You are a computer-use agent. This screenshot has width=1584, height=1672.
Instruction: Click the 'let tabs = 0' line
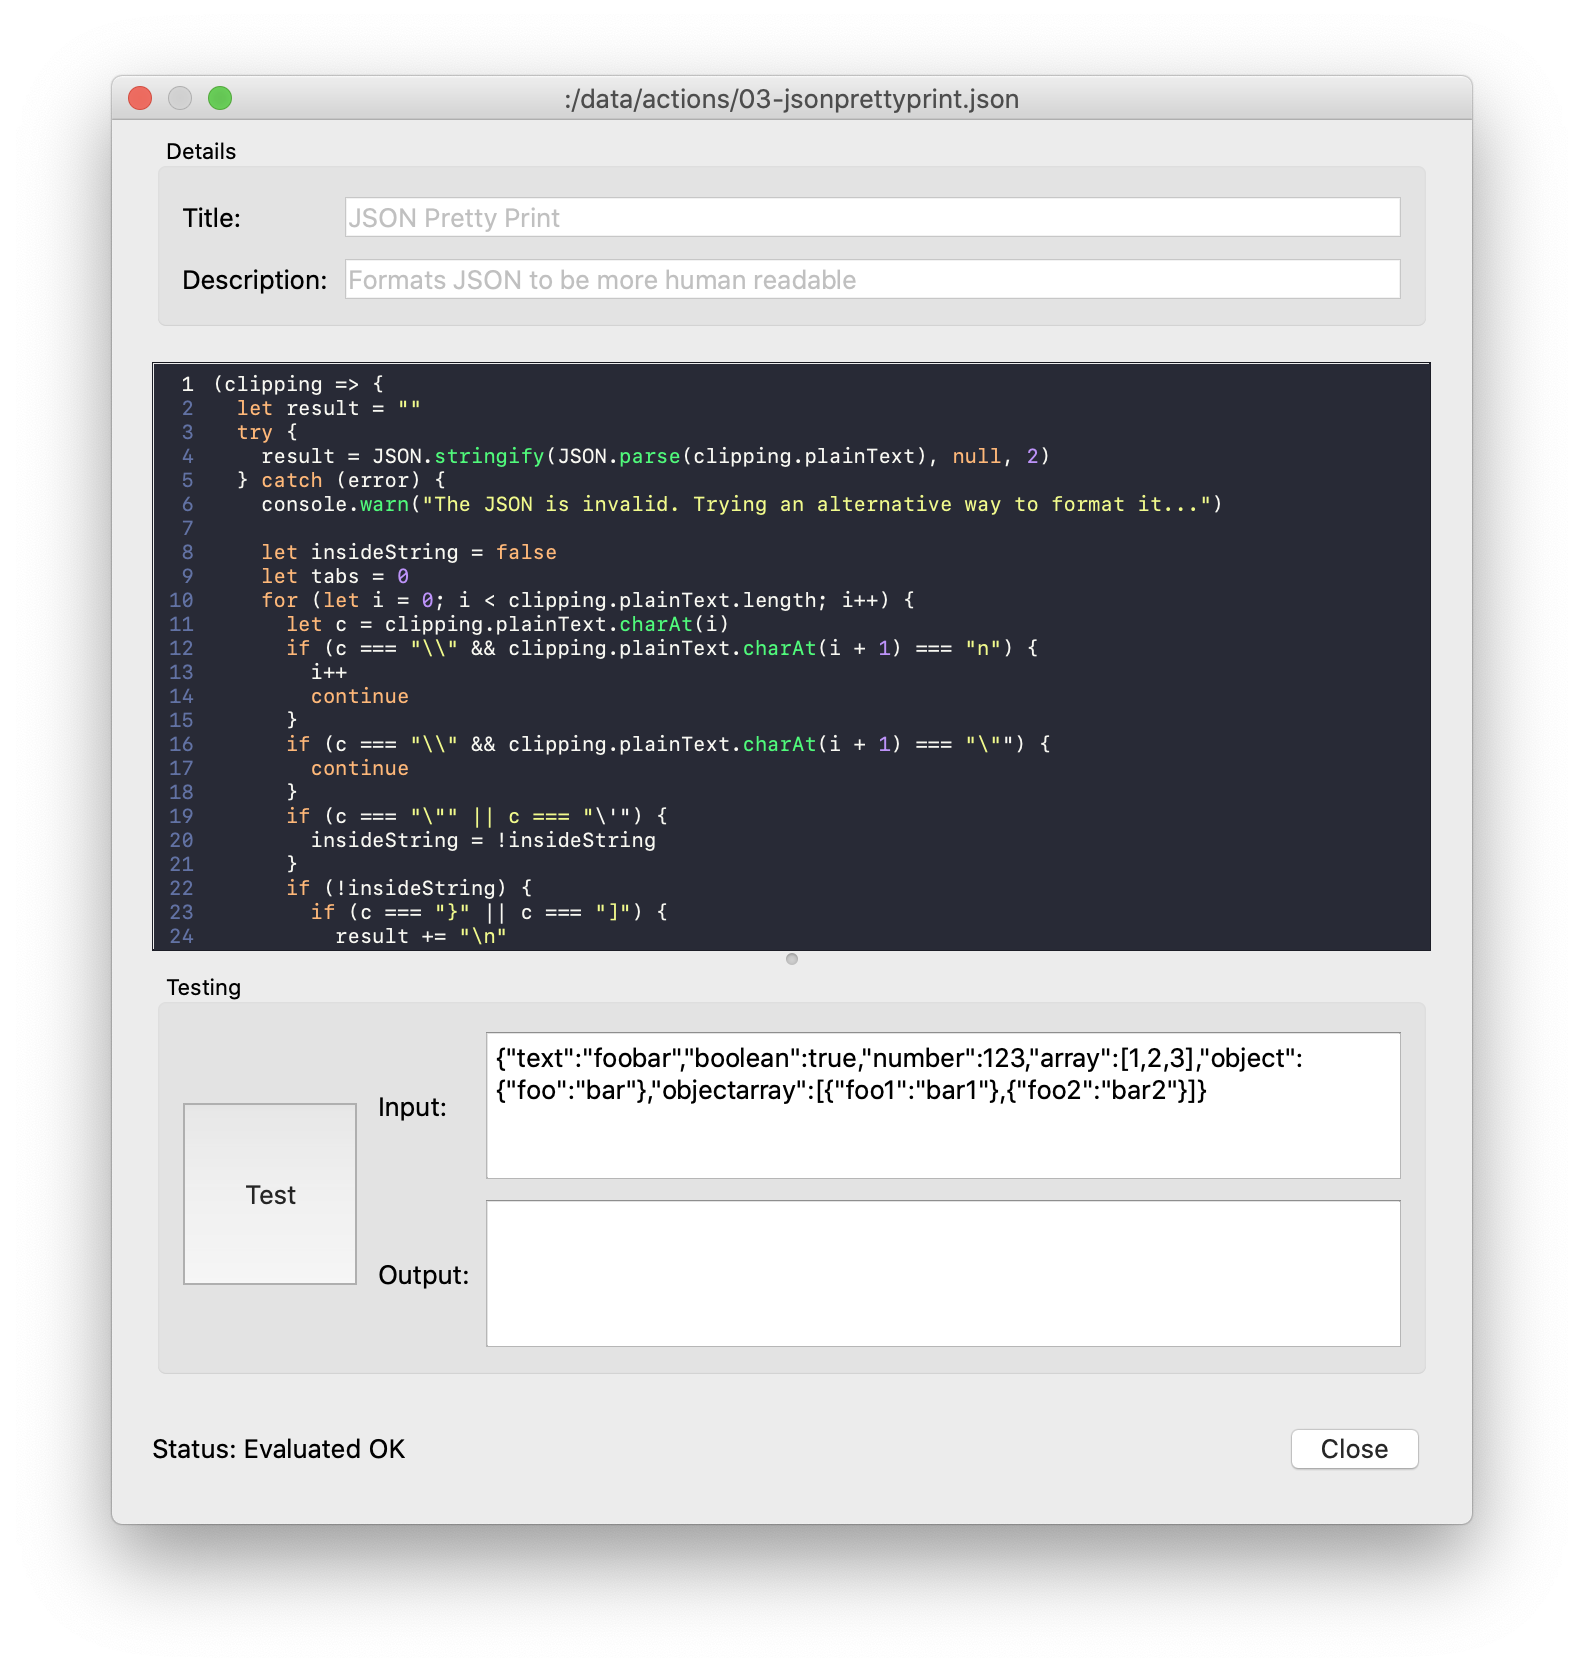coord(335,576)
